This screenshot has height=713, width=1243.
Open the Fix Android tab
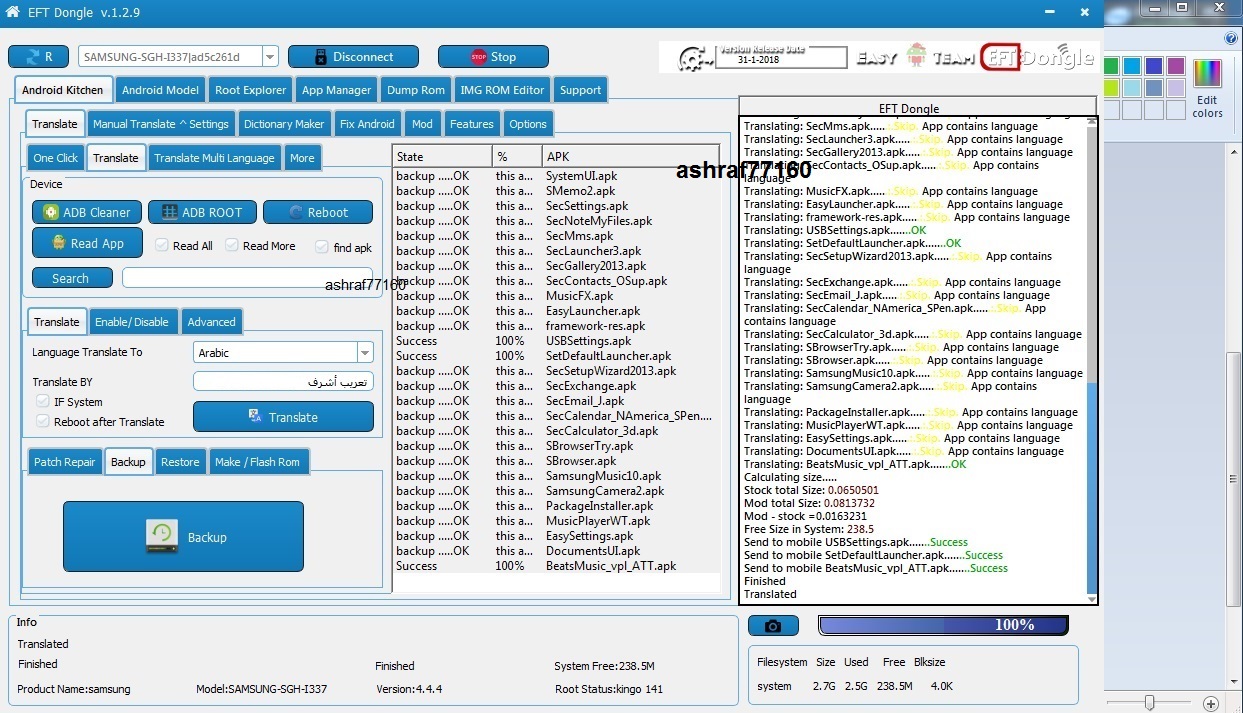[x=367, y=124]
